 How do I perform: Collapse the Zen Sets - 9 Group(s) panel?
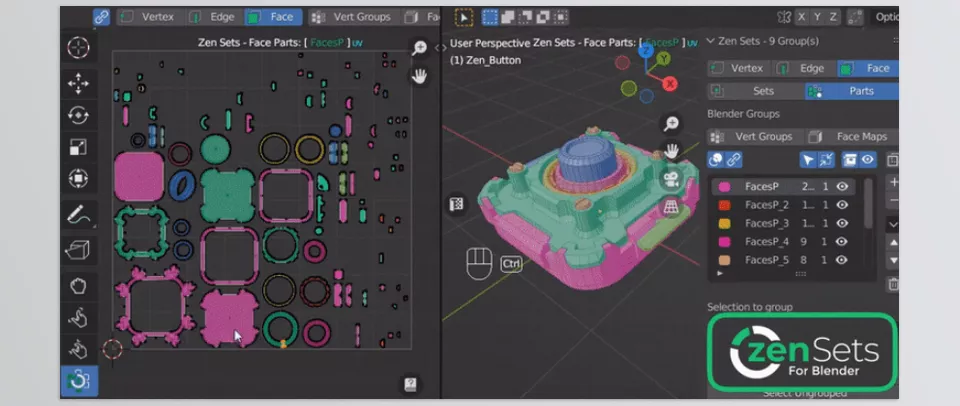pyautogui.click(x=711, y=41)
